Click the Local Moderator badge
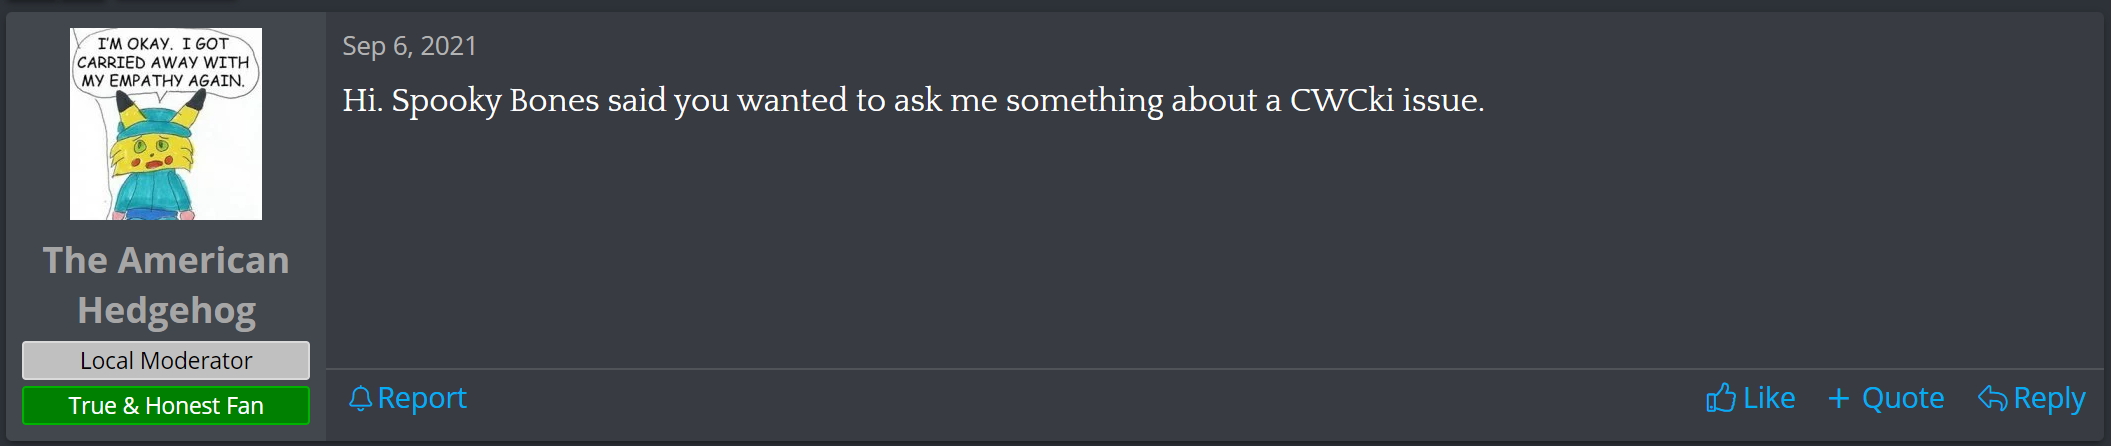 pyautogui.click(x=166, y=360)
